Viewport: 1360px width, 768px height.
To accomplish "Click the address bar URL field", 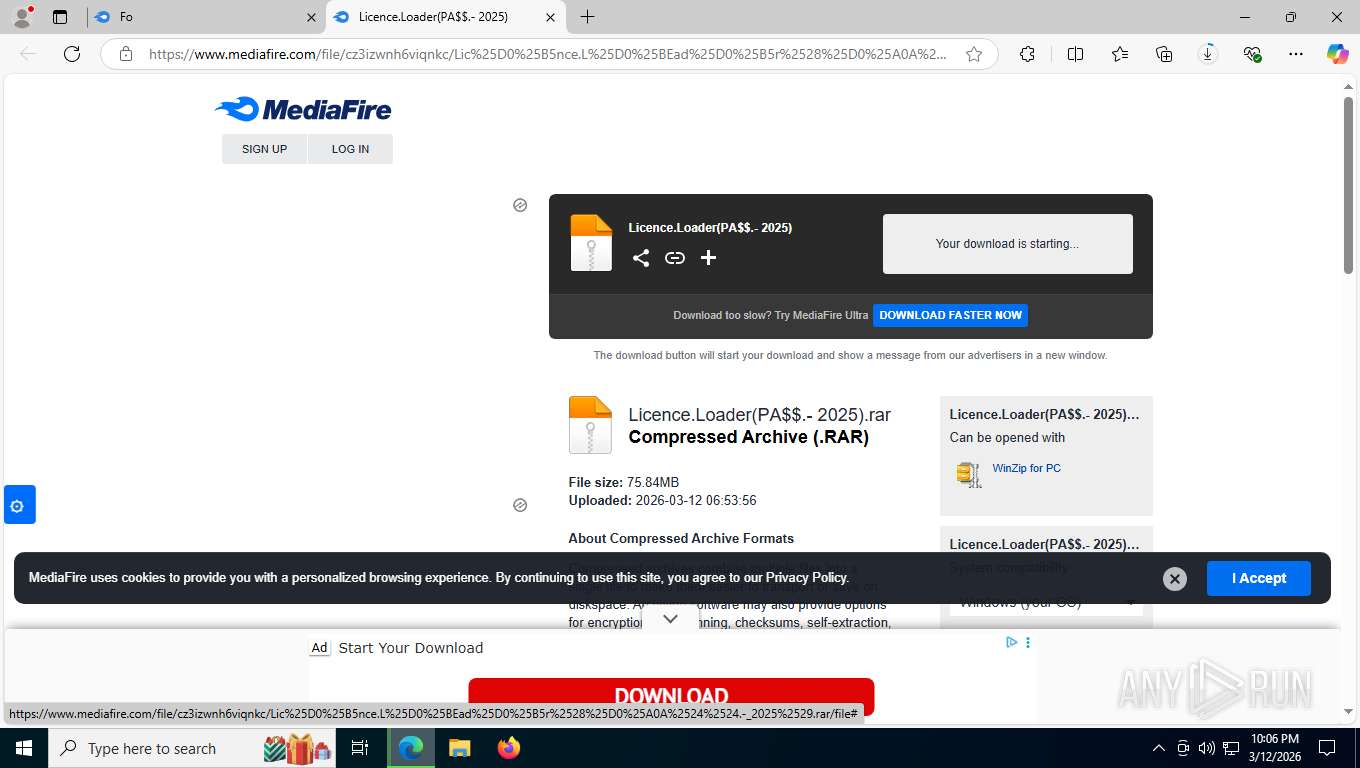I will [x=548, y=54].
